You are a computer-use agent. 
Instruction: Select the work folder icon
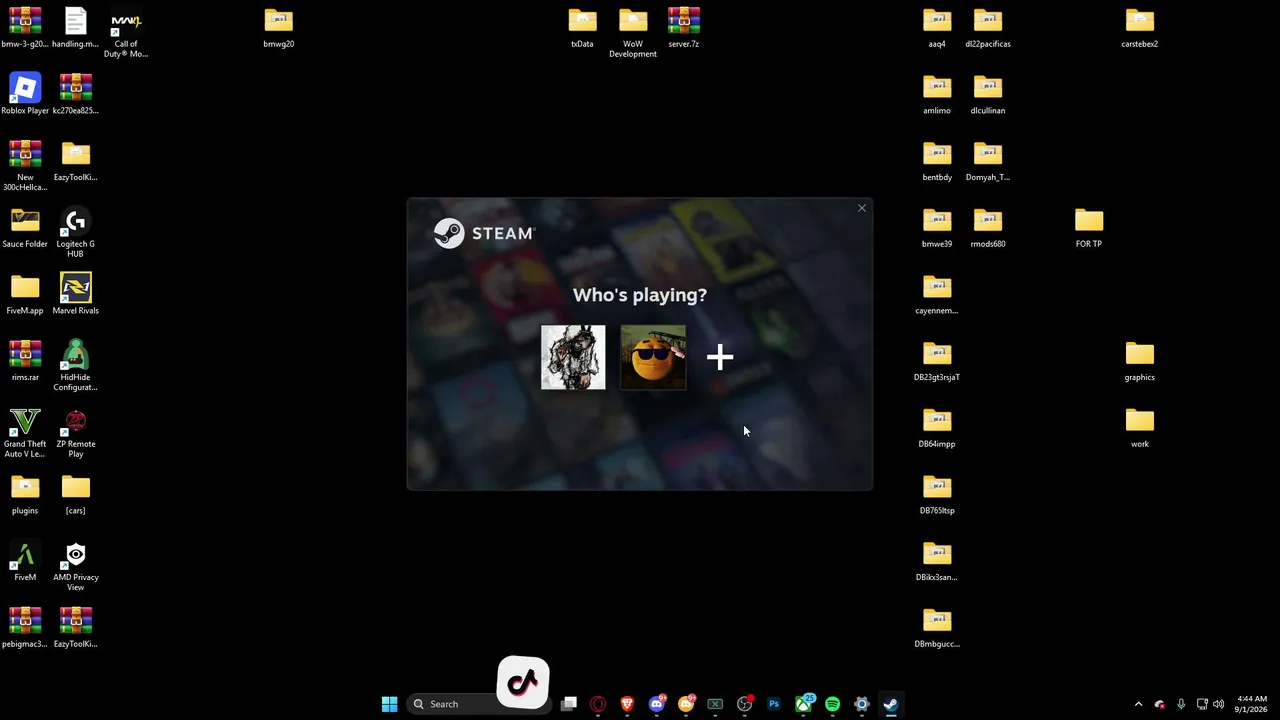pyautogui.click(x=1140, y=428)
